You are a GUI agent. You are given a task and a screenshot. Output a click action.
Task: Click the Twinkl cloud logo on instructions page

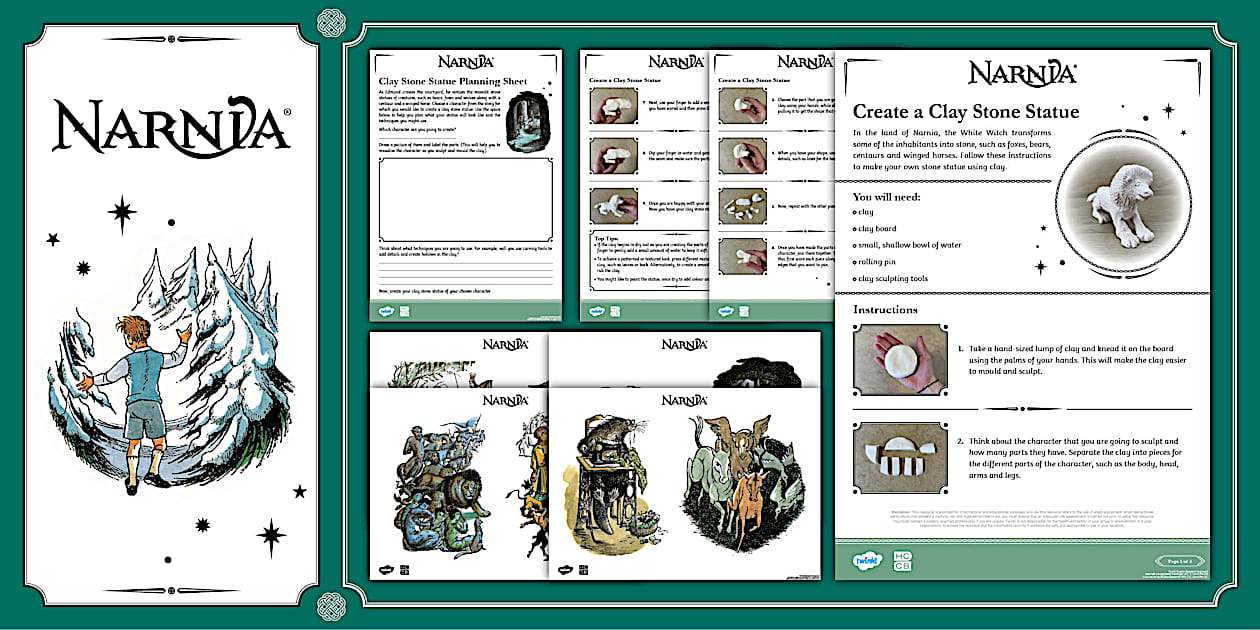(x=866, y=560)
